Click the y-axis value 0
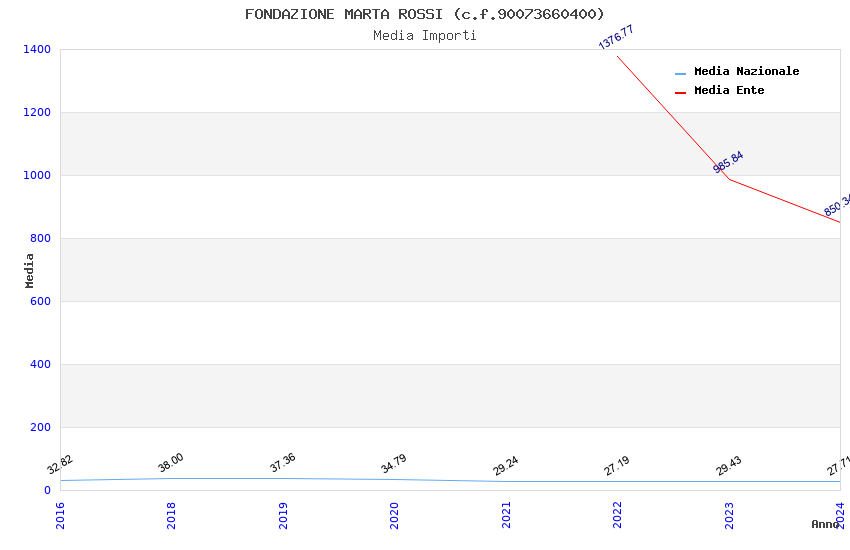Image resolution: width=850 pixels, height=550 pixels. pos(47,490)
